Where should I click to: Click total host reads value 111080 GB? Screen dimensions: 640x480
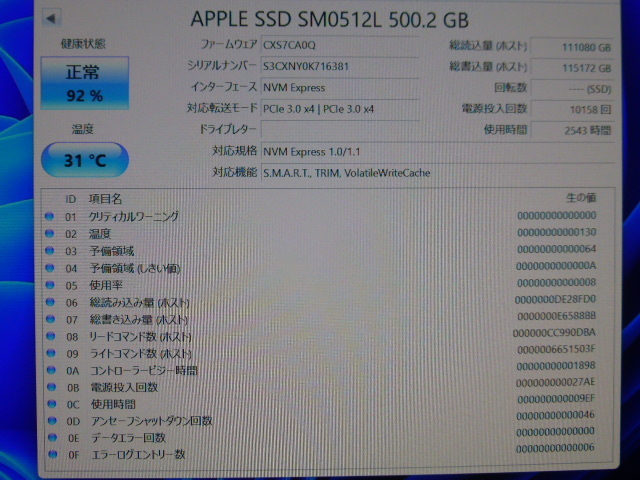pos(571,47)
